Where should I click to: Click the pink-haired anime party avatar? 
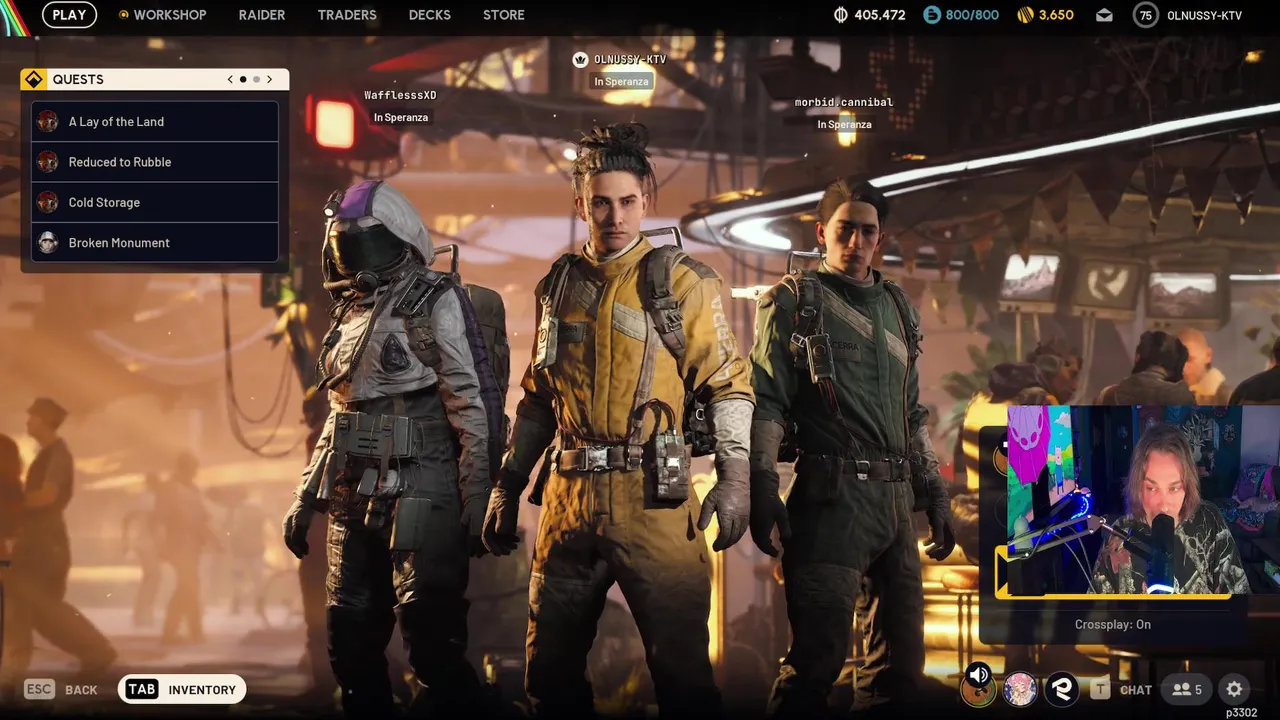pyautogui.click(x=1020, y=689)
